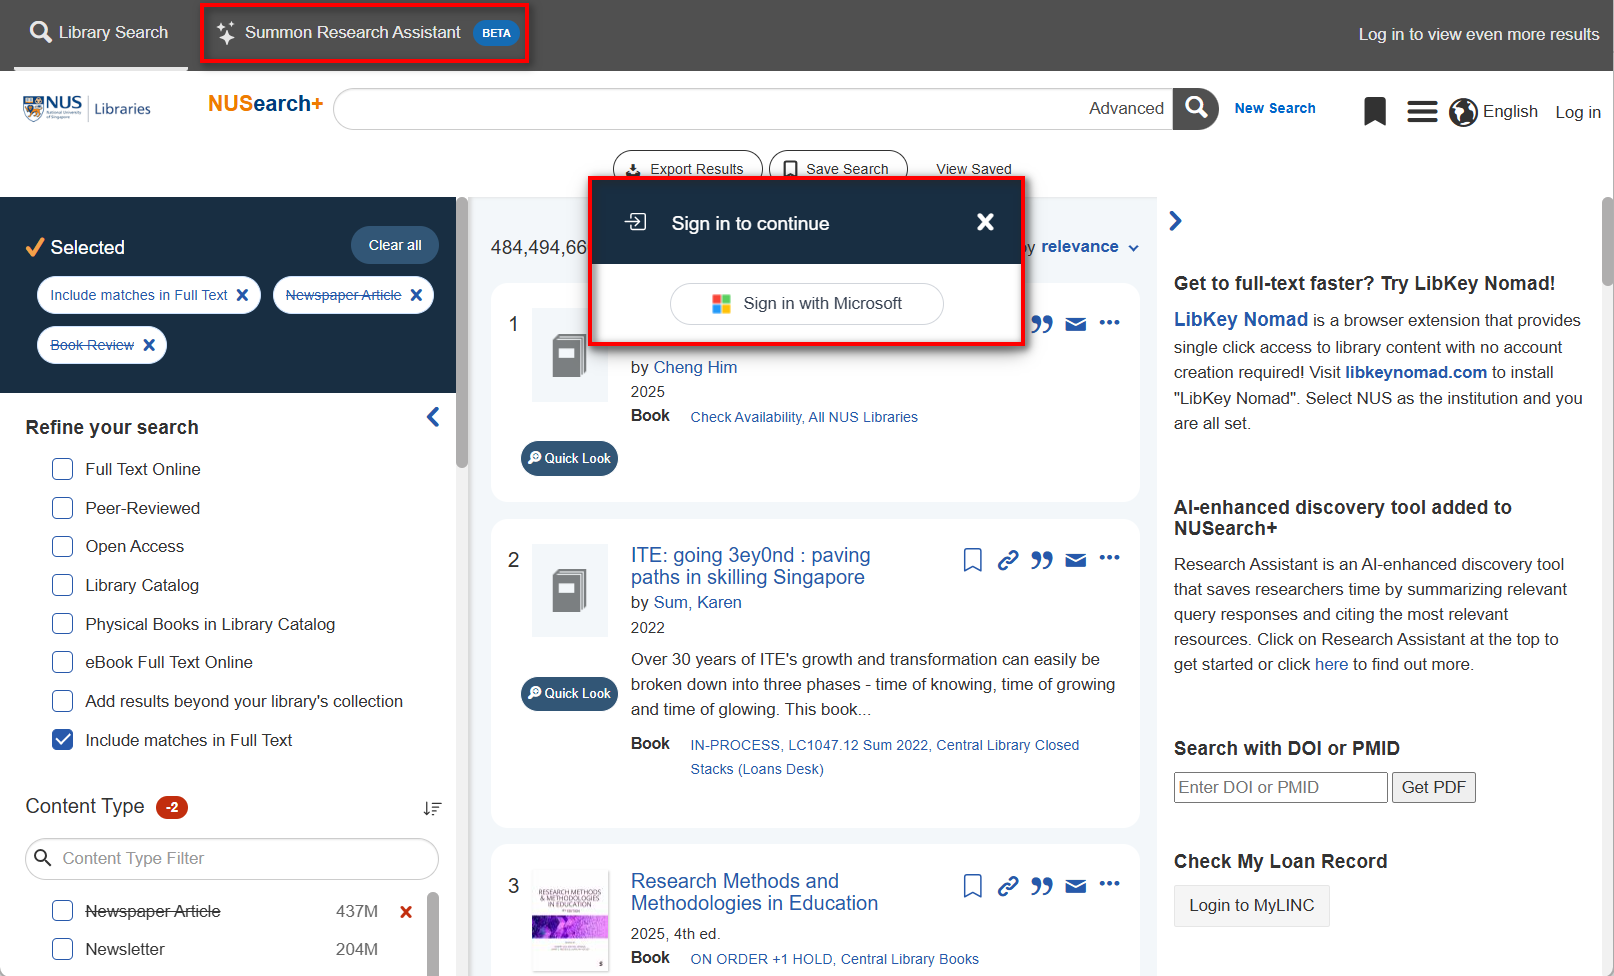The image size is (1614, 976).
Task: Open Advanced search options
Action: (x=1126, y=108)
